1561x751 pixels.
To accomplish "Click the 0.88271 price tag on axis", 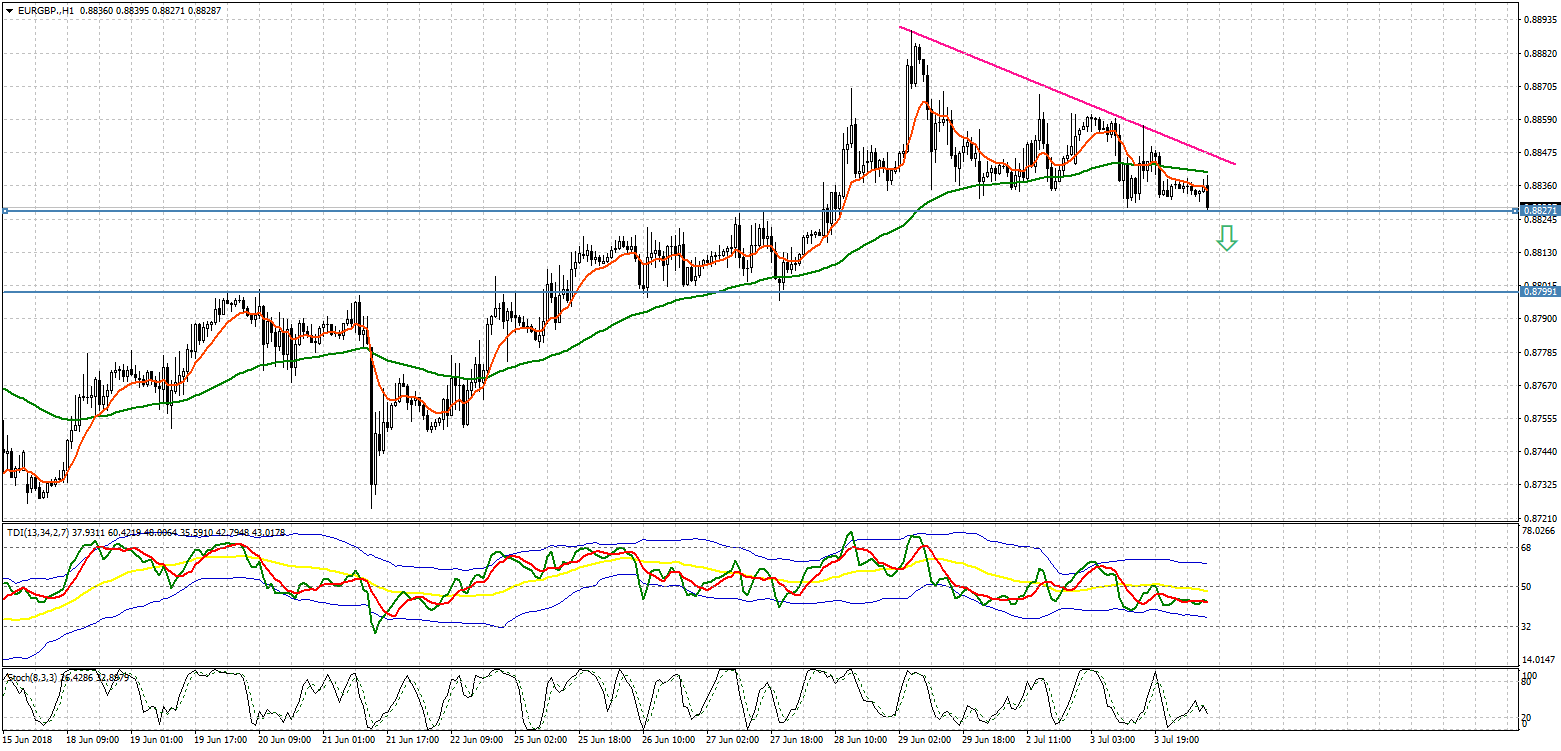I will pyautogui.click(x=1537, y=210).
